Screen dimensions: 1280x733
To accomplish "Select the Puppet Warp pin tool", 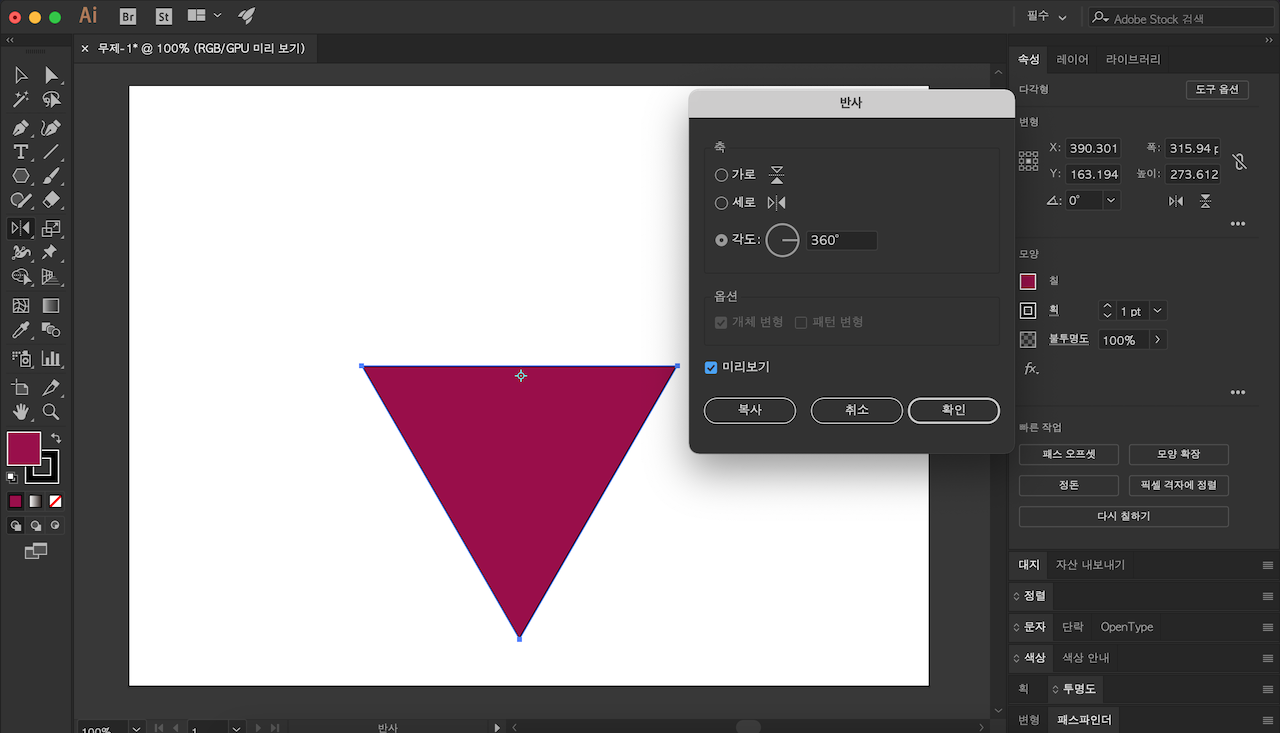I will tap(51, 253).
